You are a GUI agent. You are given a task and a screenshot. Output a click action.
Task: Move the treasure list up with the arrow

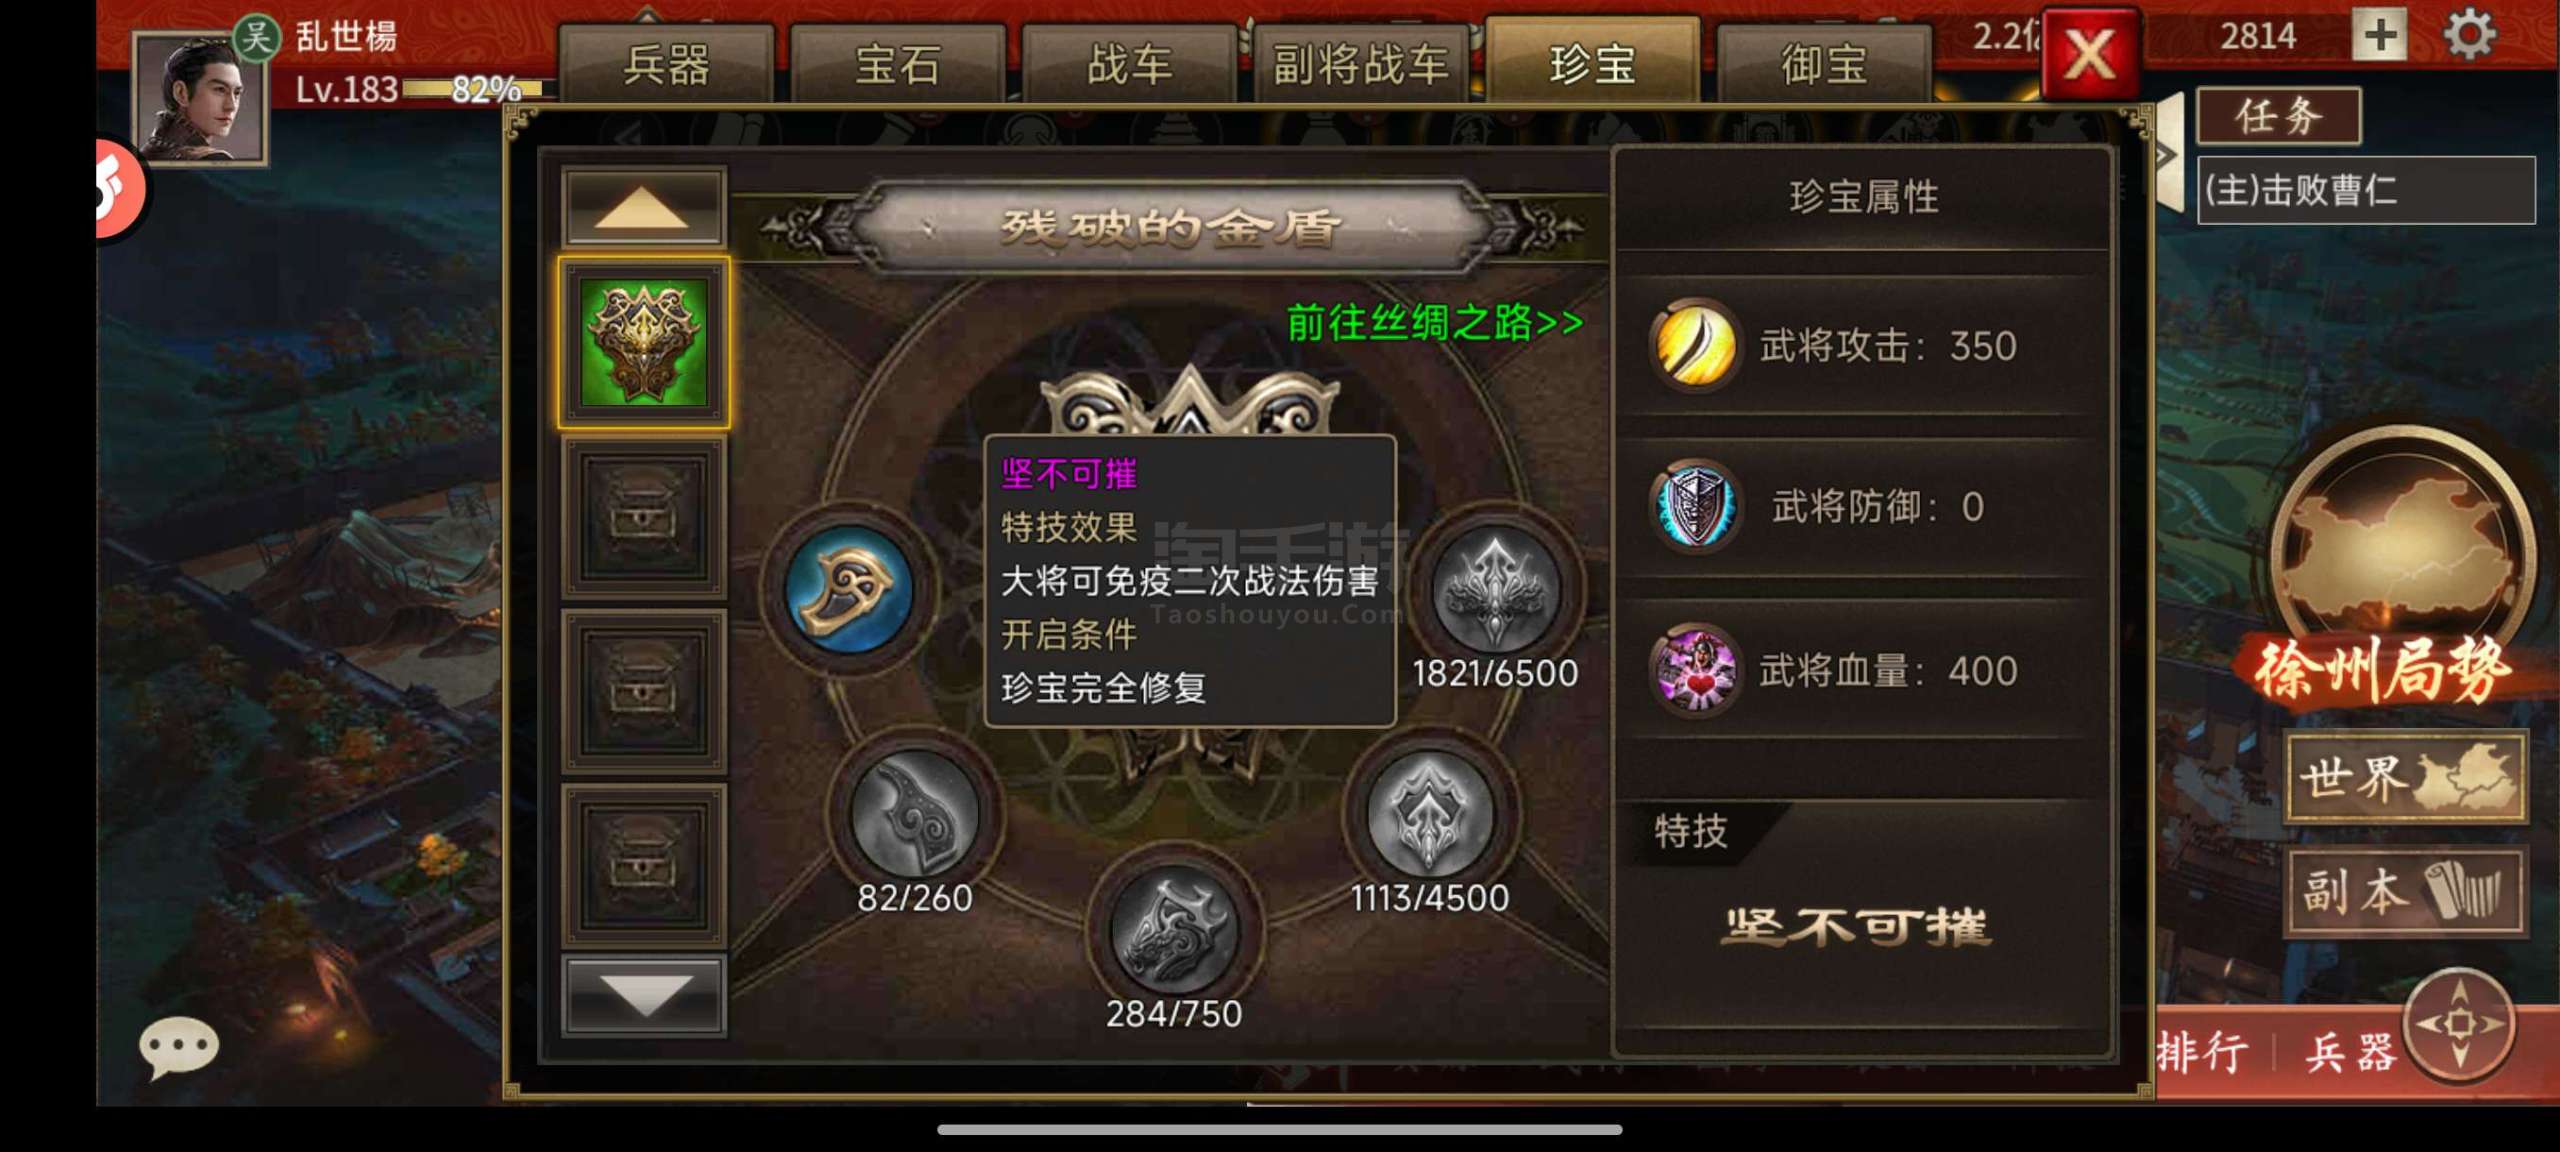pyautogui.click(x=643, y=207)
